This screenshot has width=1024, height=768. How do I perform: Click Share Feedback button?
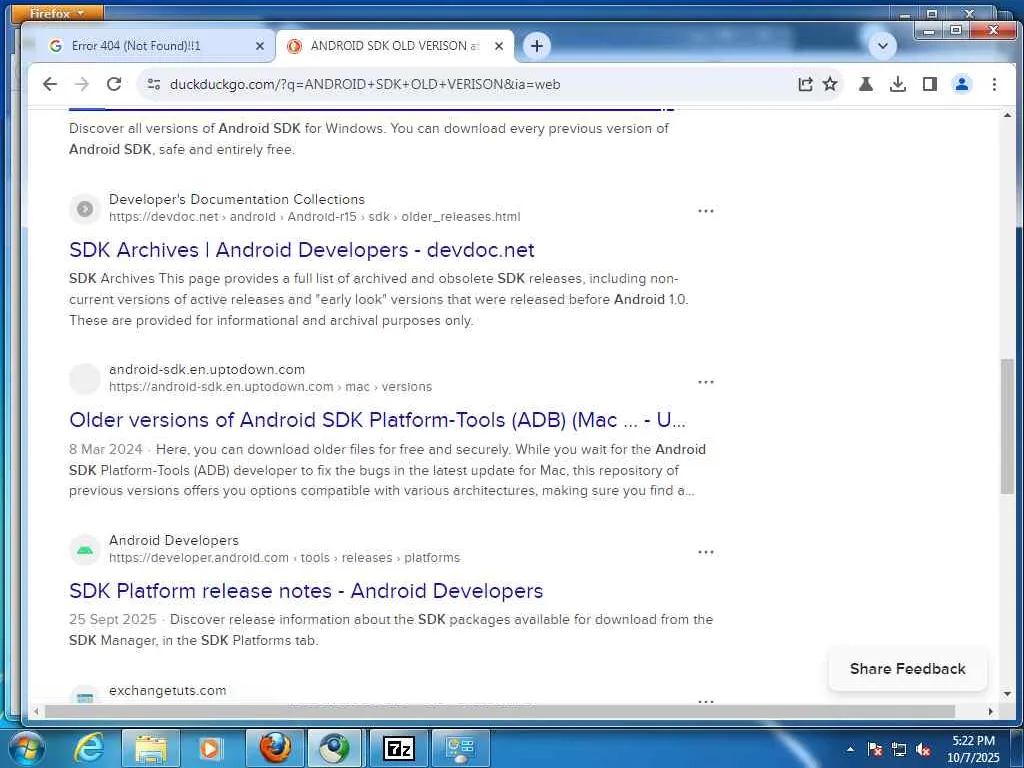[908, 669]
